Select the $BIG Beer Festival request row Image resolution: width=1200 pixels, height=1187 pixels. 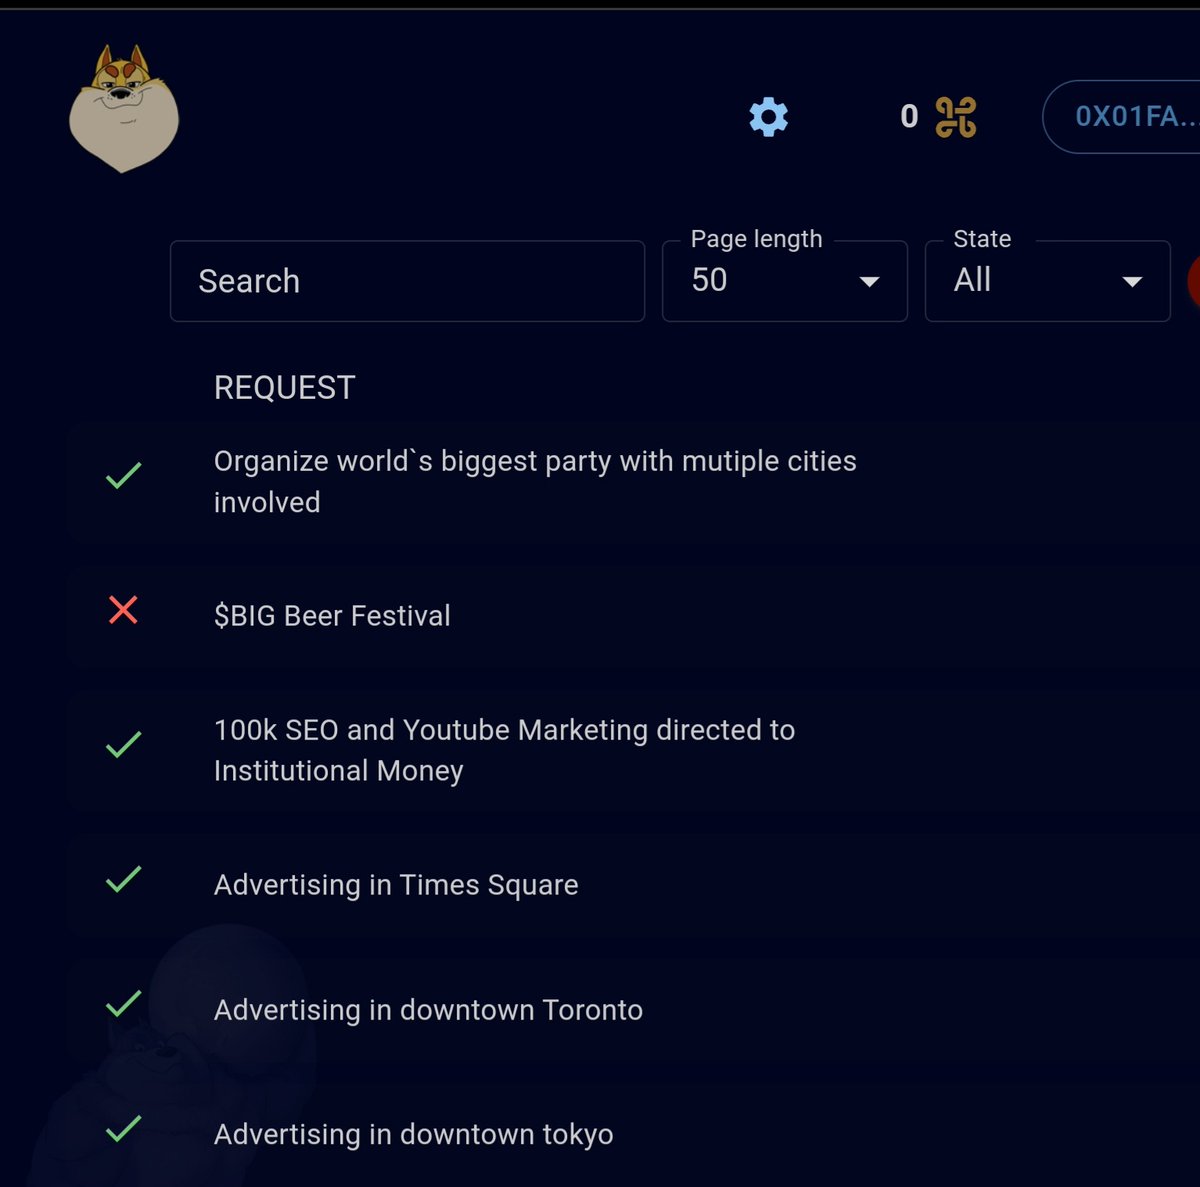pos(500,616)
